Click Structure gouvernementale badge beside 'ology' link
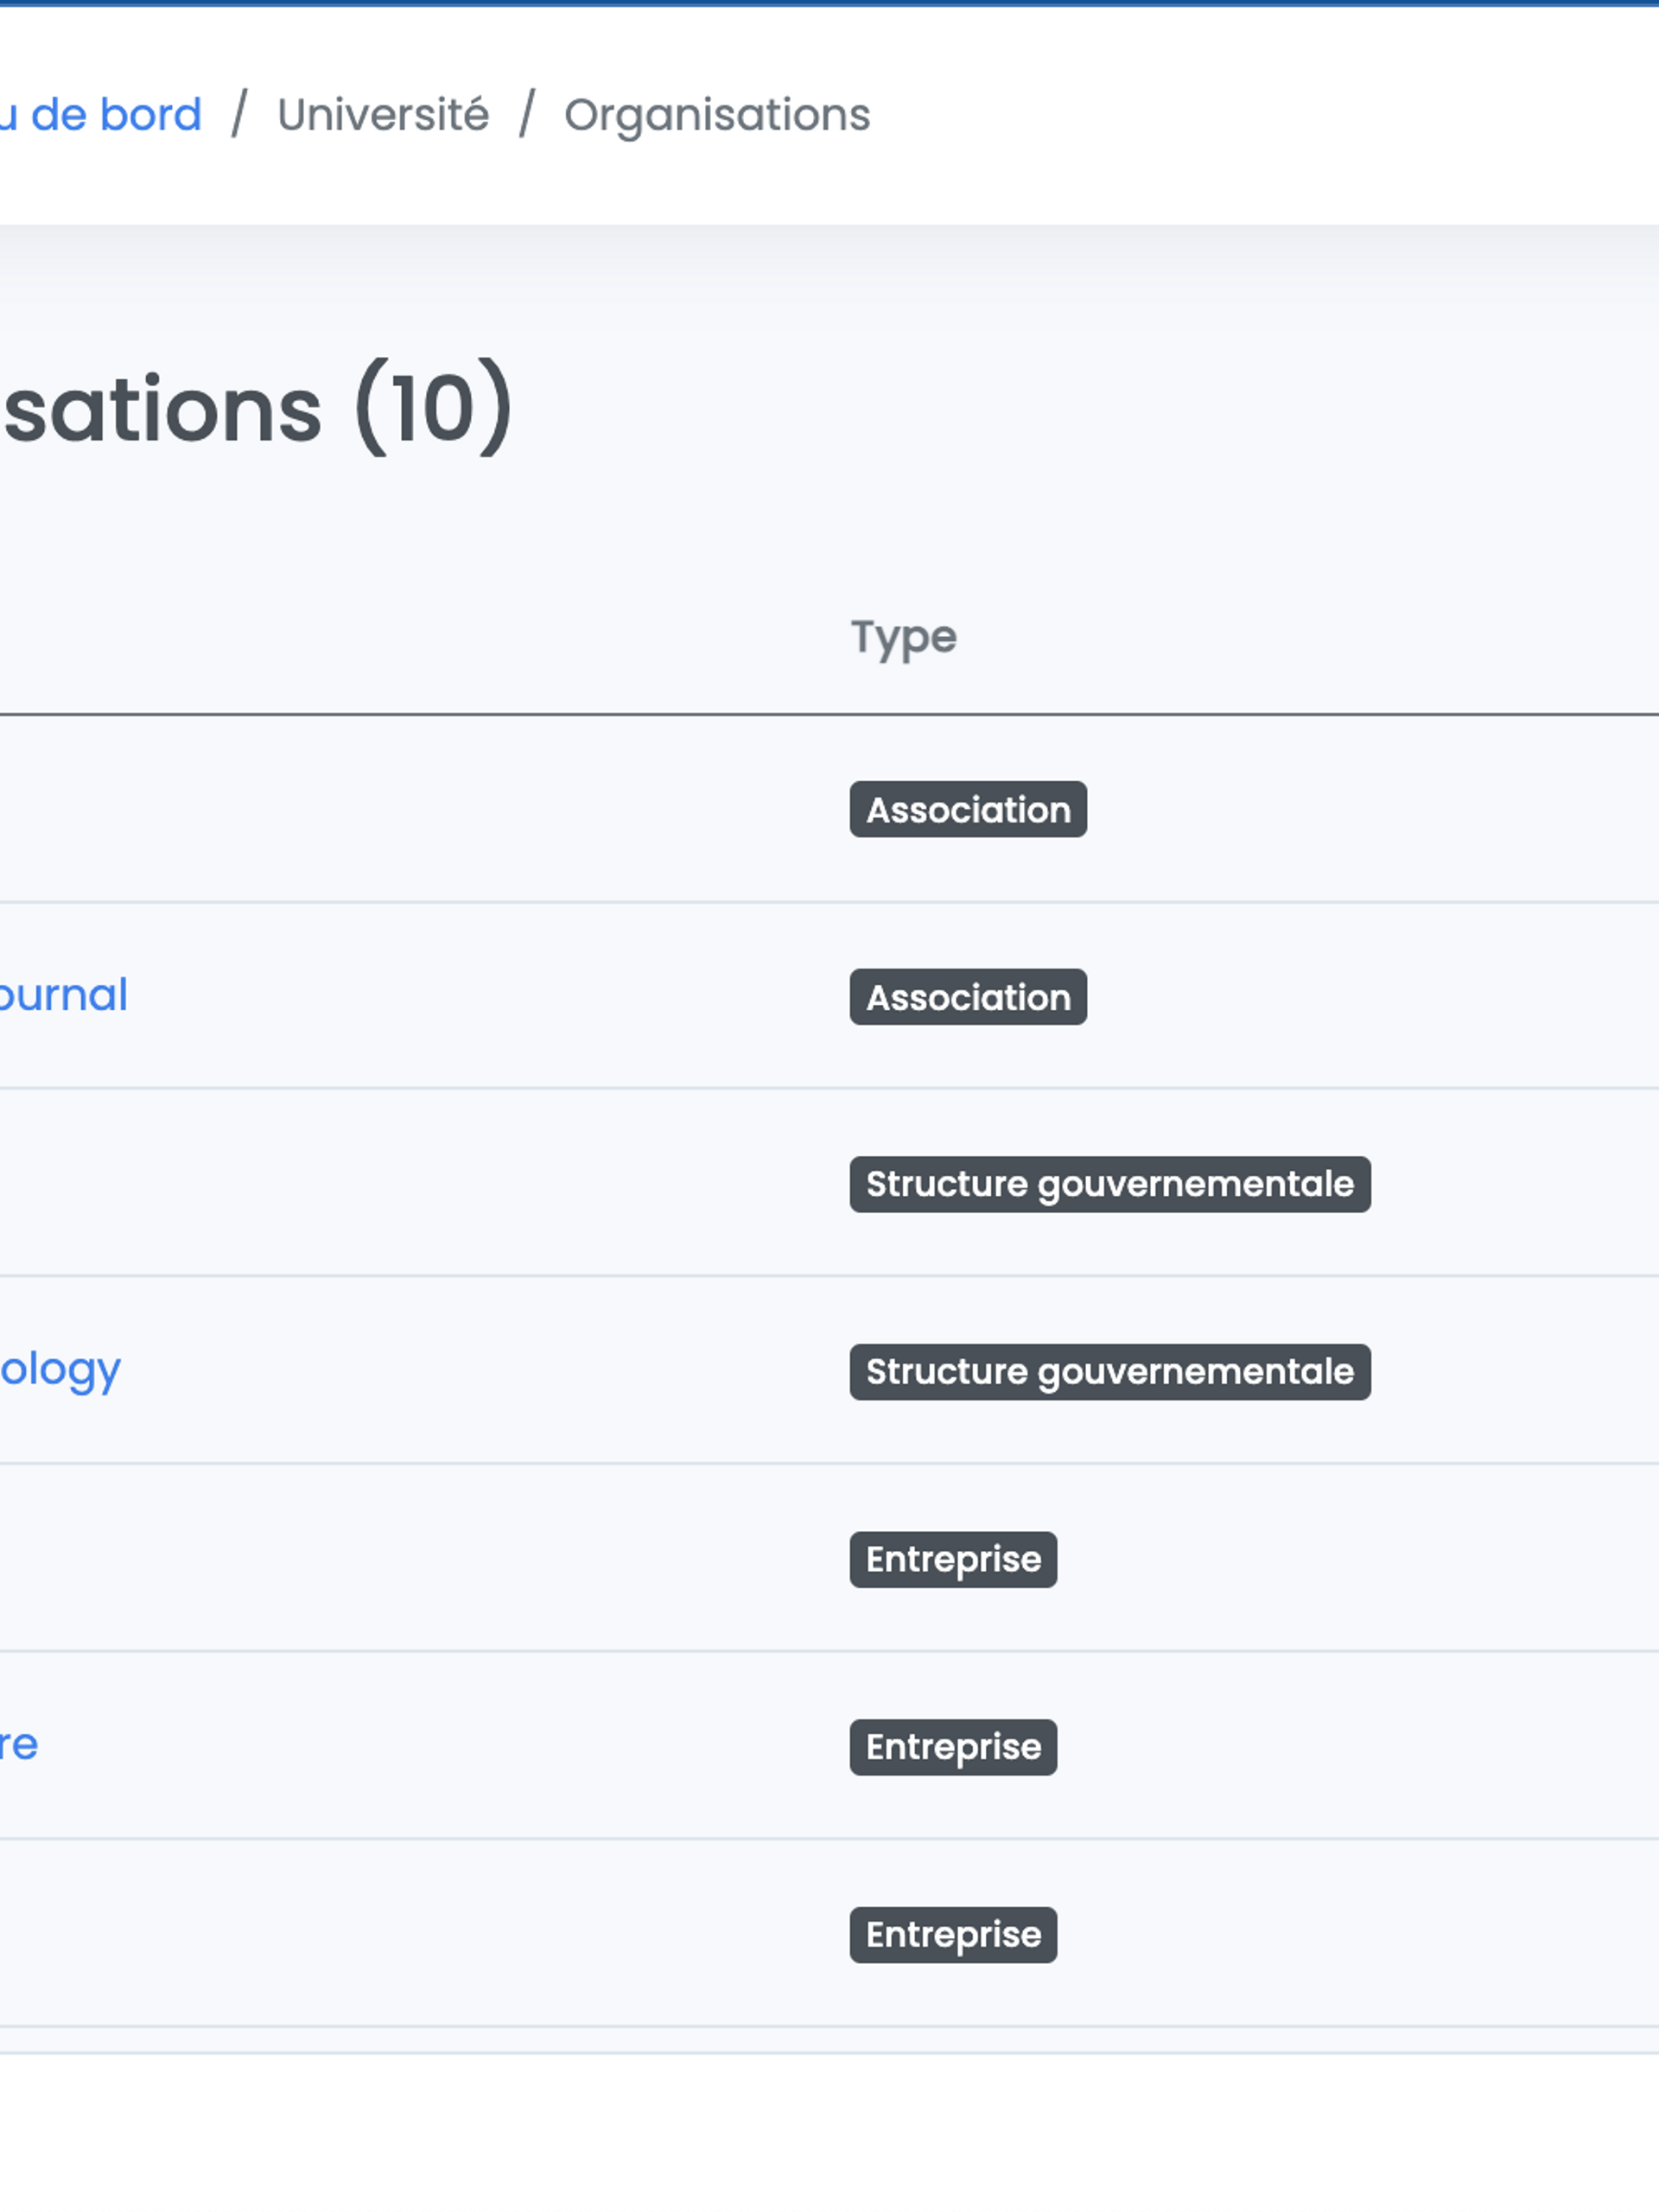The width and height of the screenshot is (1659, 2212). [1109, 1372]
